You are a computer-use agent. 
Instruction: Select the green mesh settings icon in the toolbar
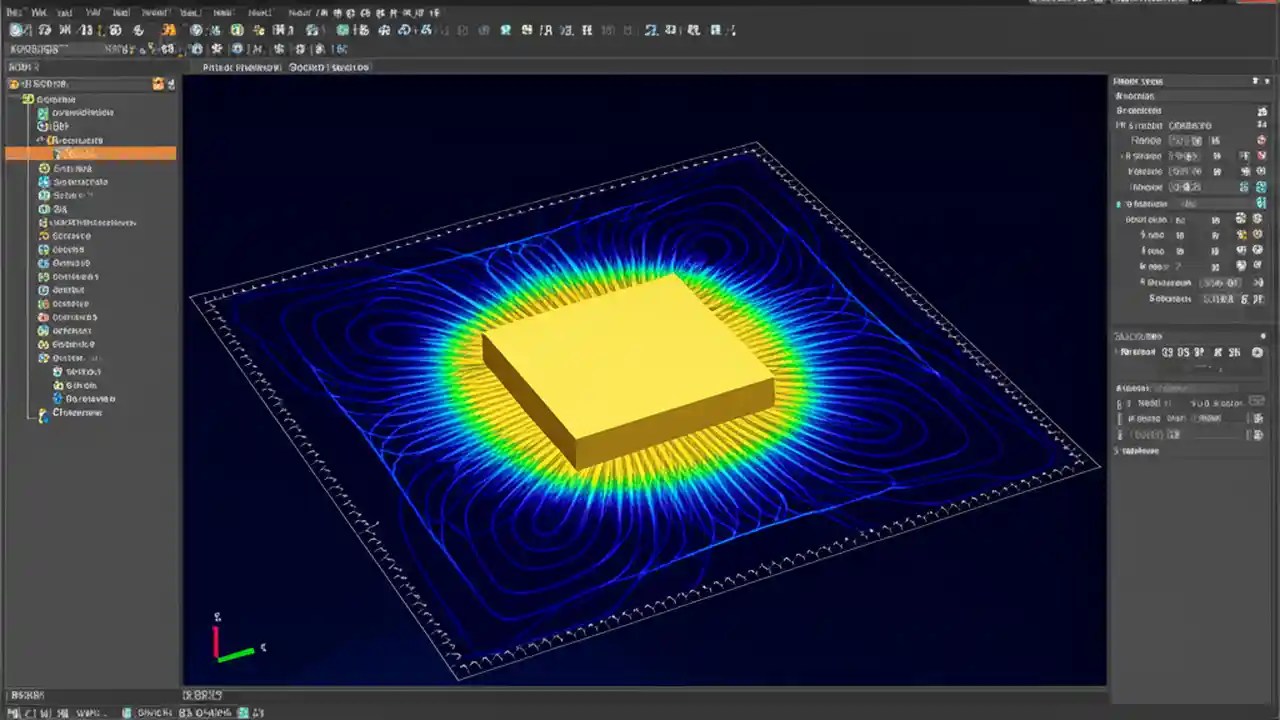237,30
